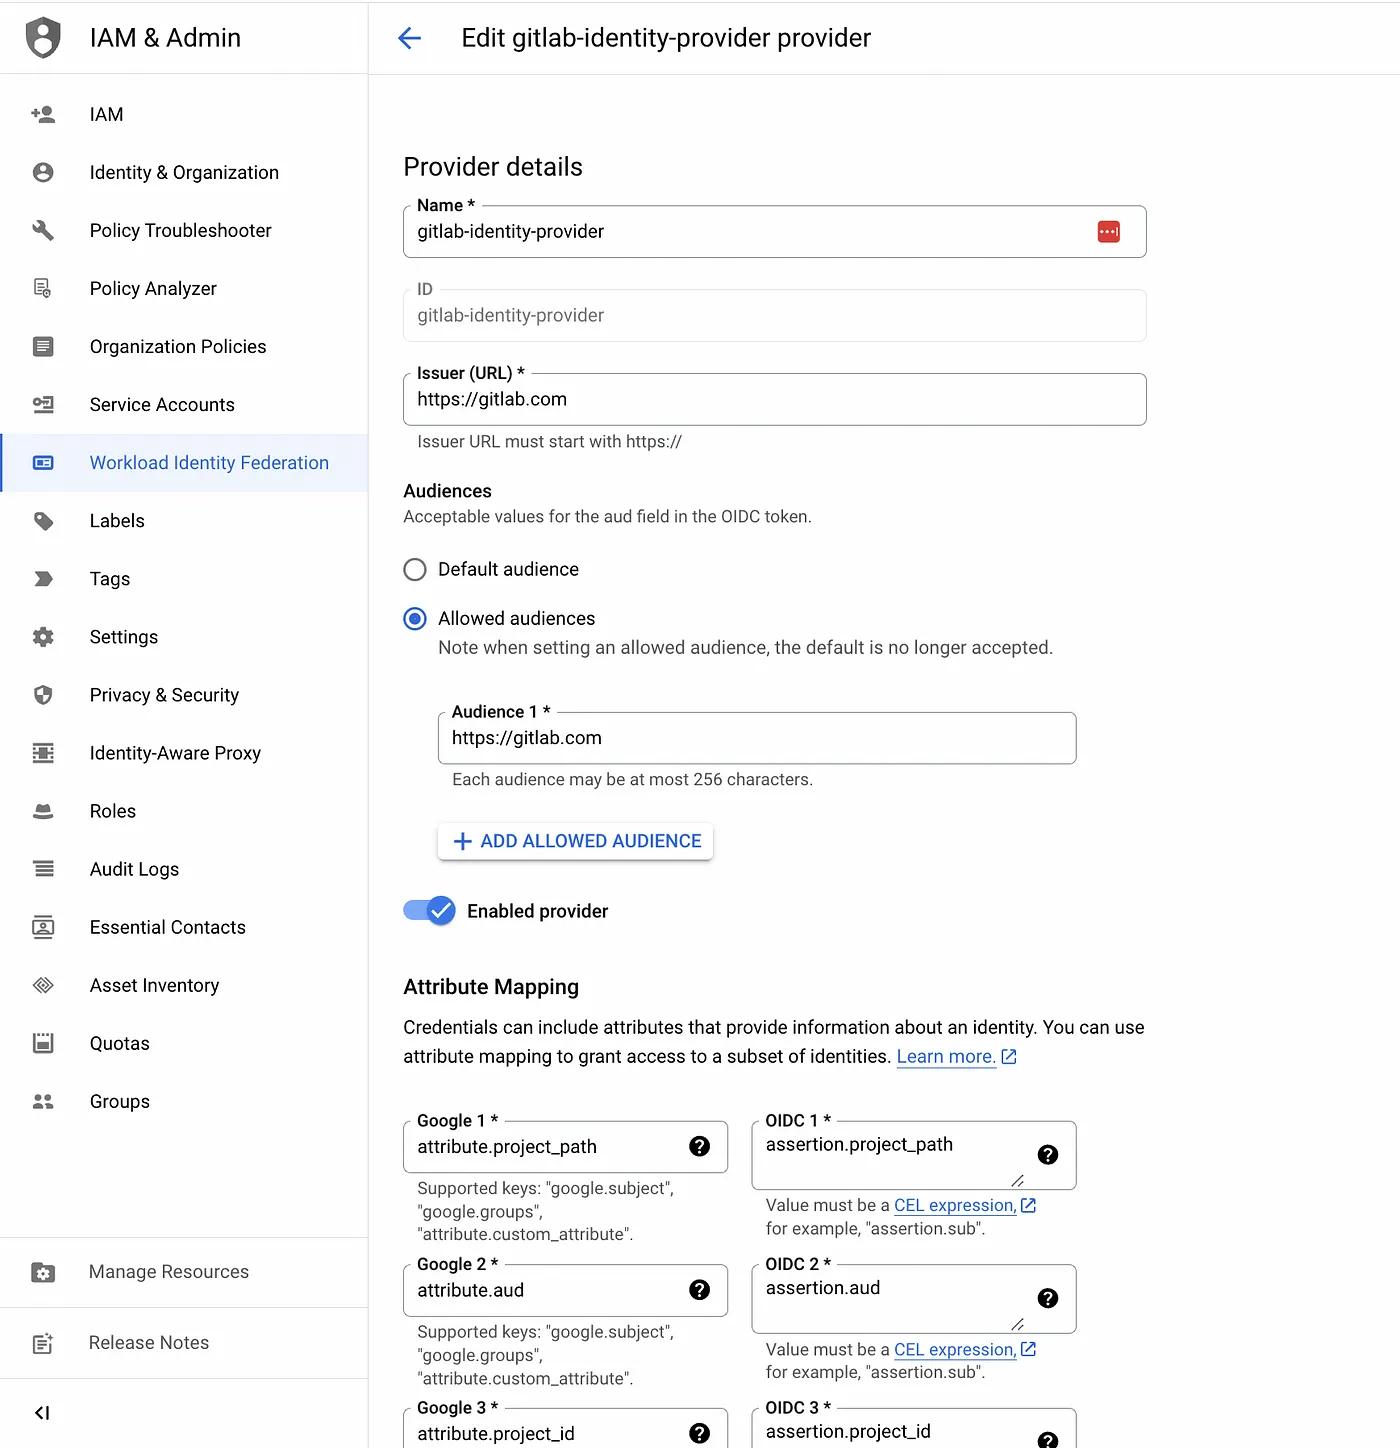Select the Default audience radio button
The image size is (1400, 1448).
tap(415, 569)
